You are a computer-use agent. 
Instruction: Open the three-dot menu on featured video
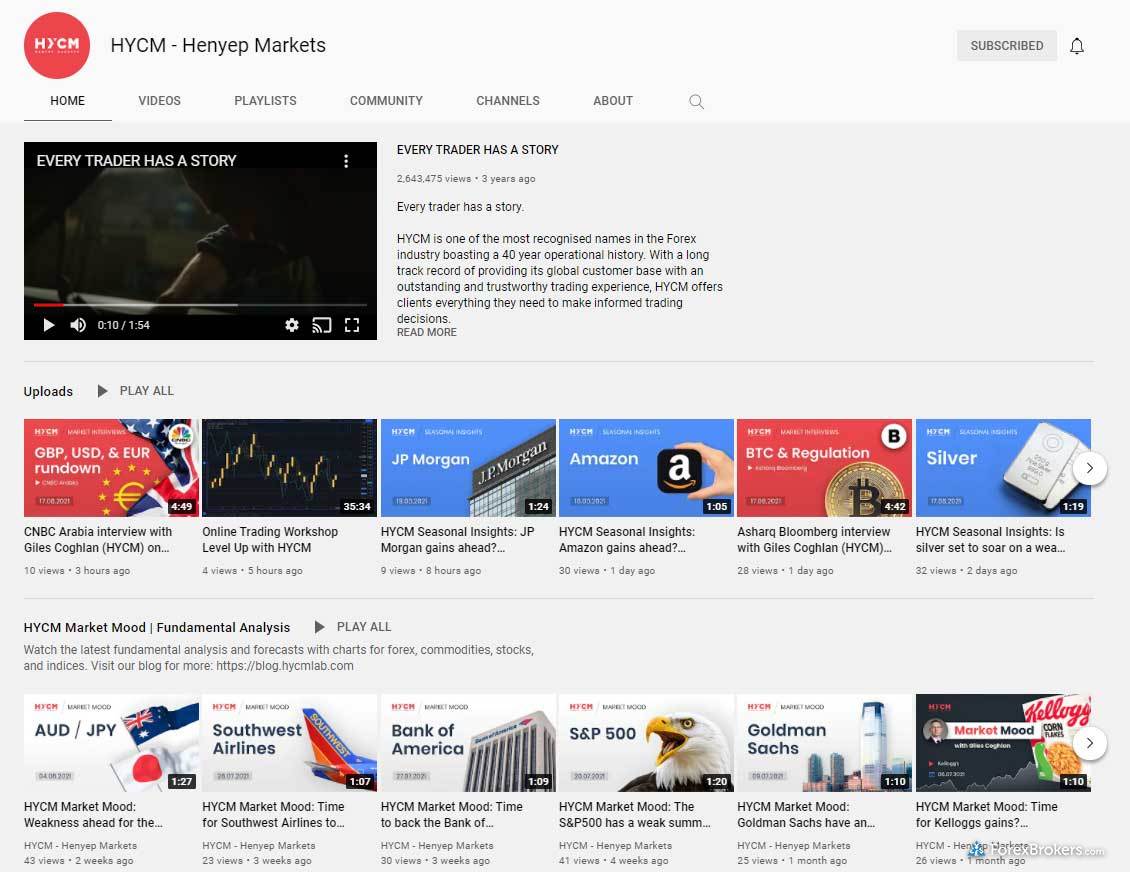pos(346,161)
